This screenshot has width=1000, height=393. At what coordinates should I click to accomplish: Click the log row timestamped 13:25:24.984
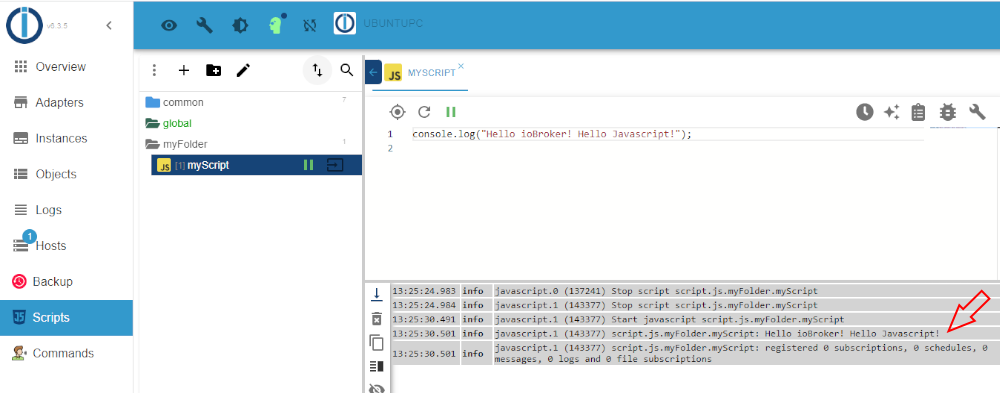click(x=696, y=305)
